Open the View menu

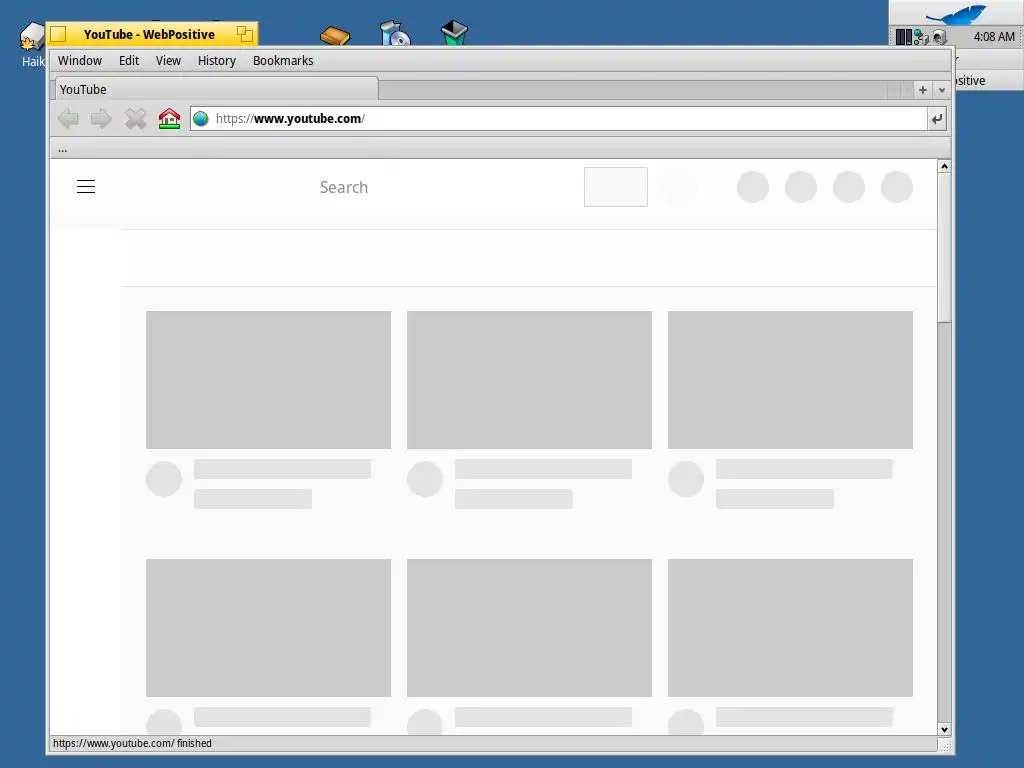[168, 61]
